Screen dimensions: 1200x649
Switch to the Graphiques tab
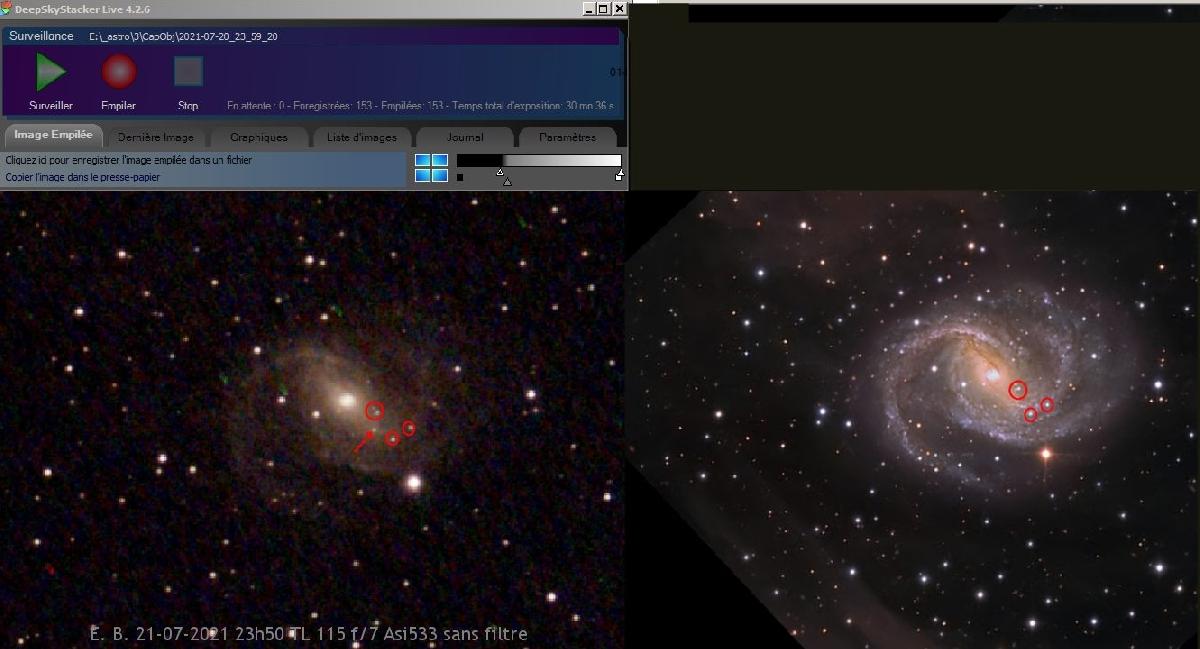point(259,137)
